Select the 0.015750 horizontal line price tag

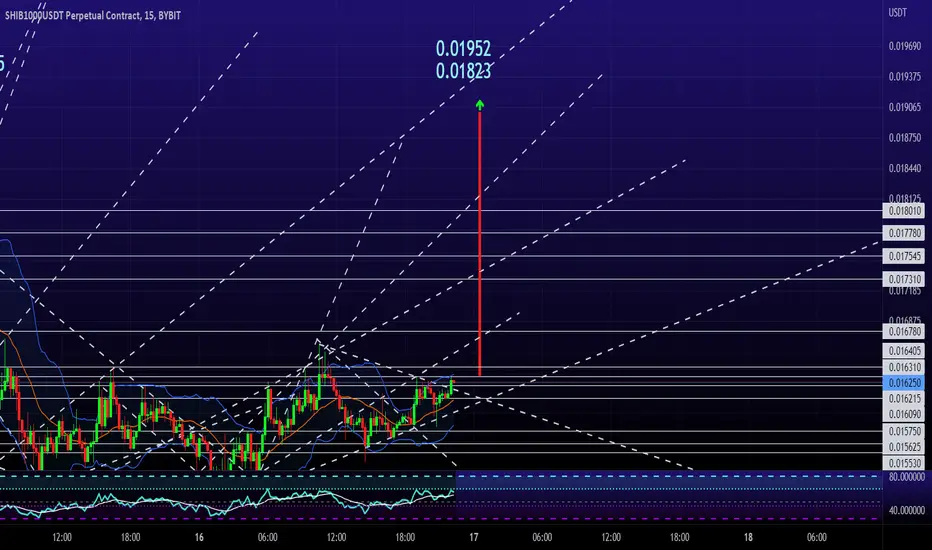click(x=903, y=431)
